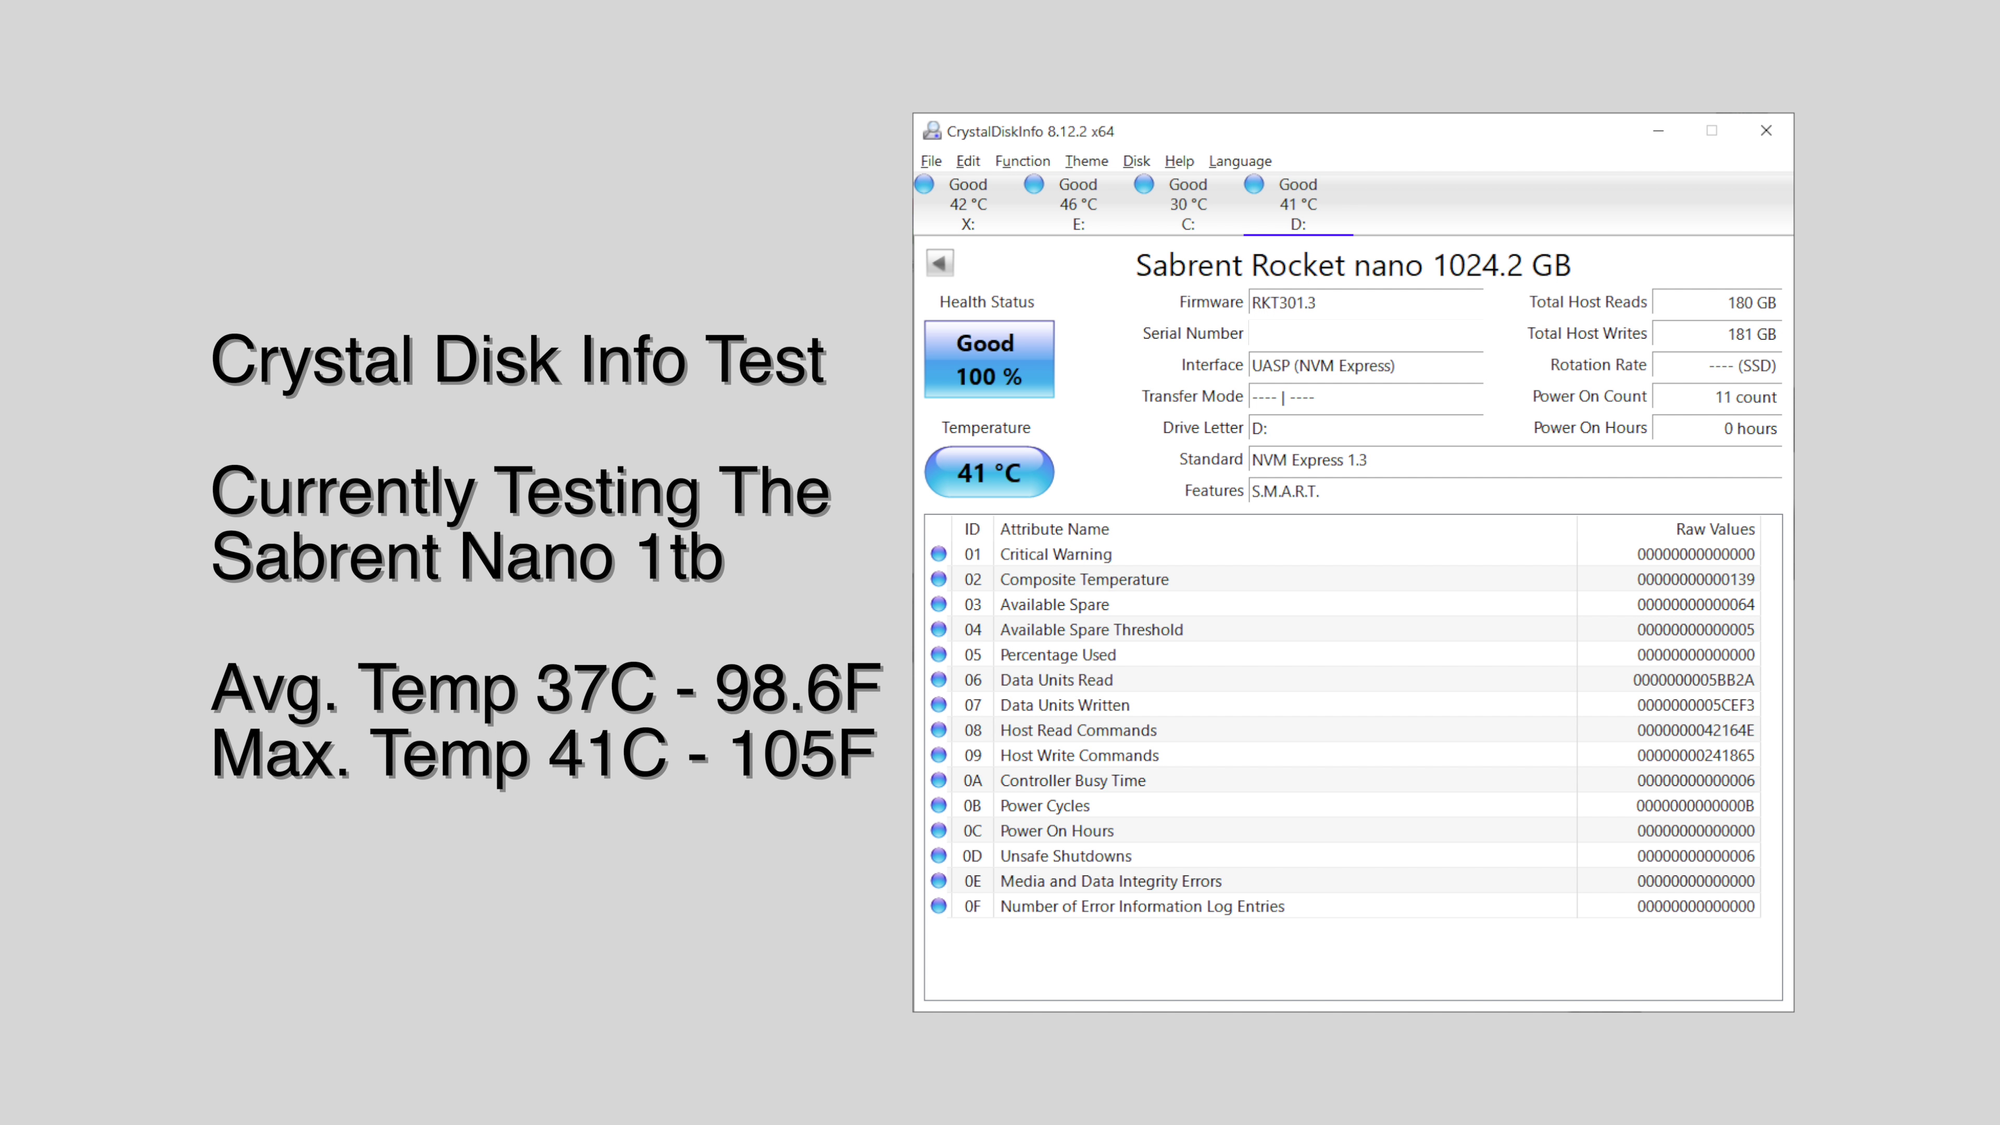Click the Standard field NVM Express 1.3
2000x1125 pixels.
1515,460
